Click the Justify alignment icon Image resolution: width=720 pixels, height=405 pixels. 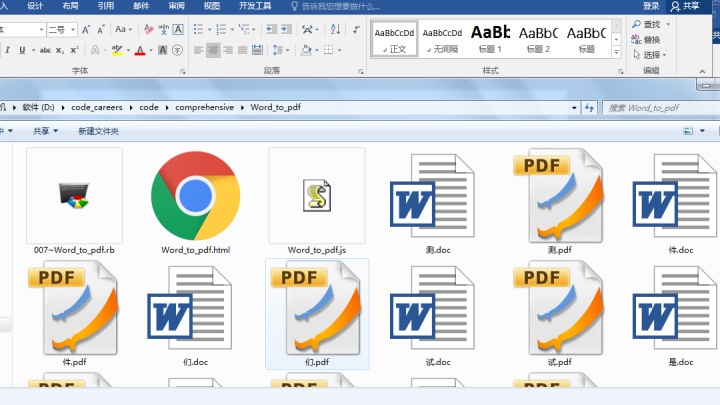242,50
